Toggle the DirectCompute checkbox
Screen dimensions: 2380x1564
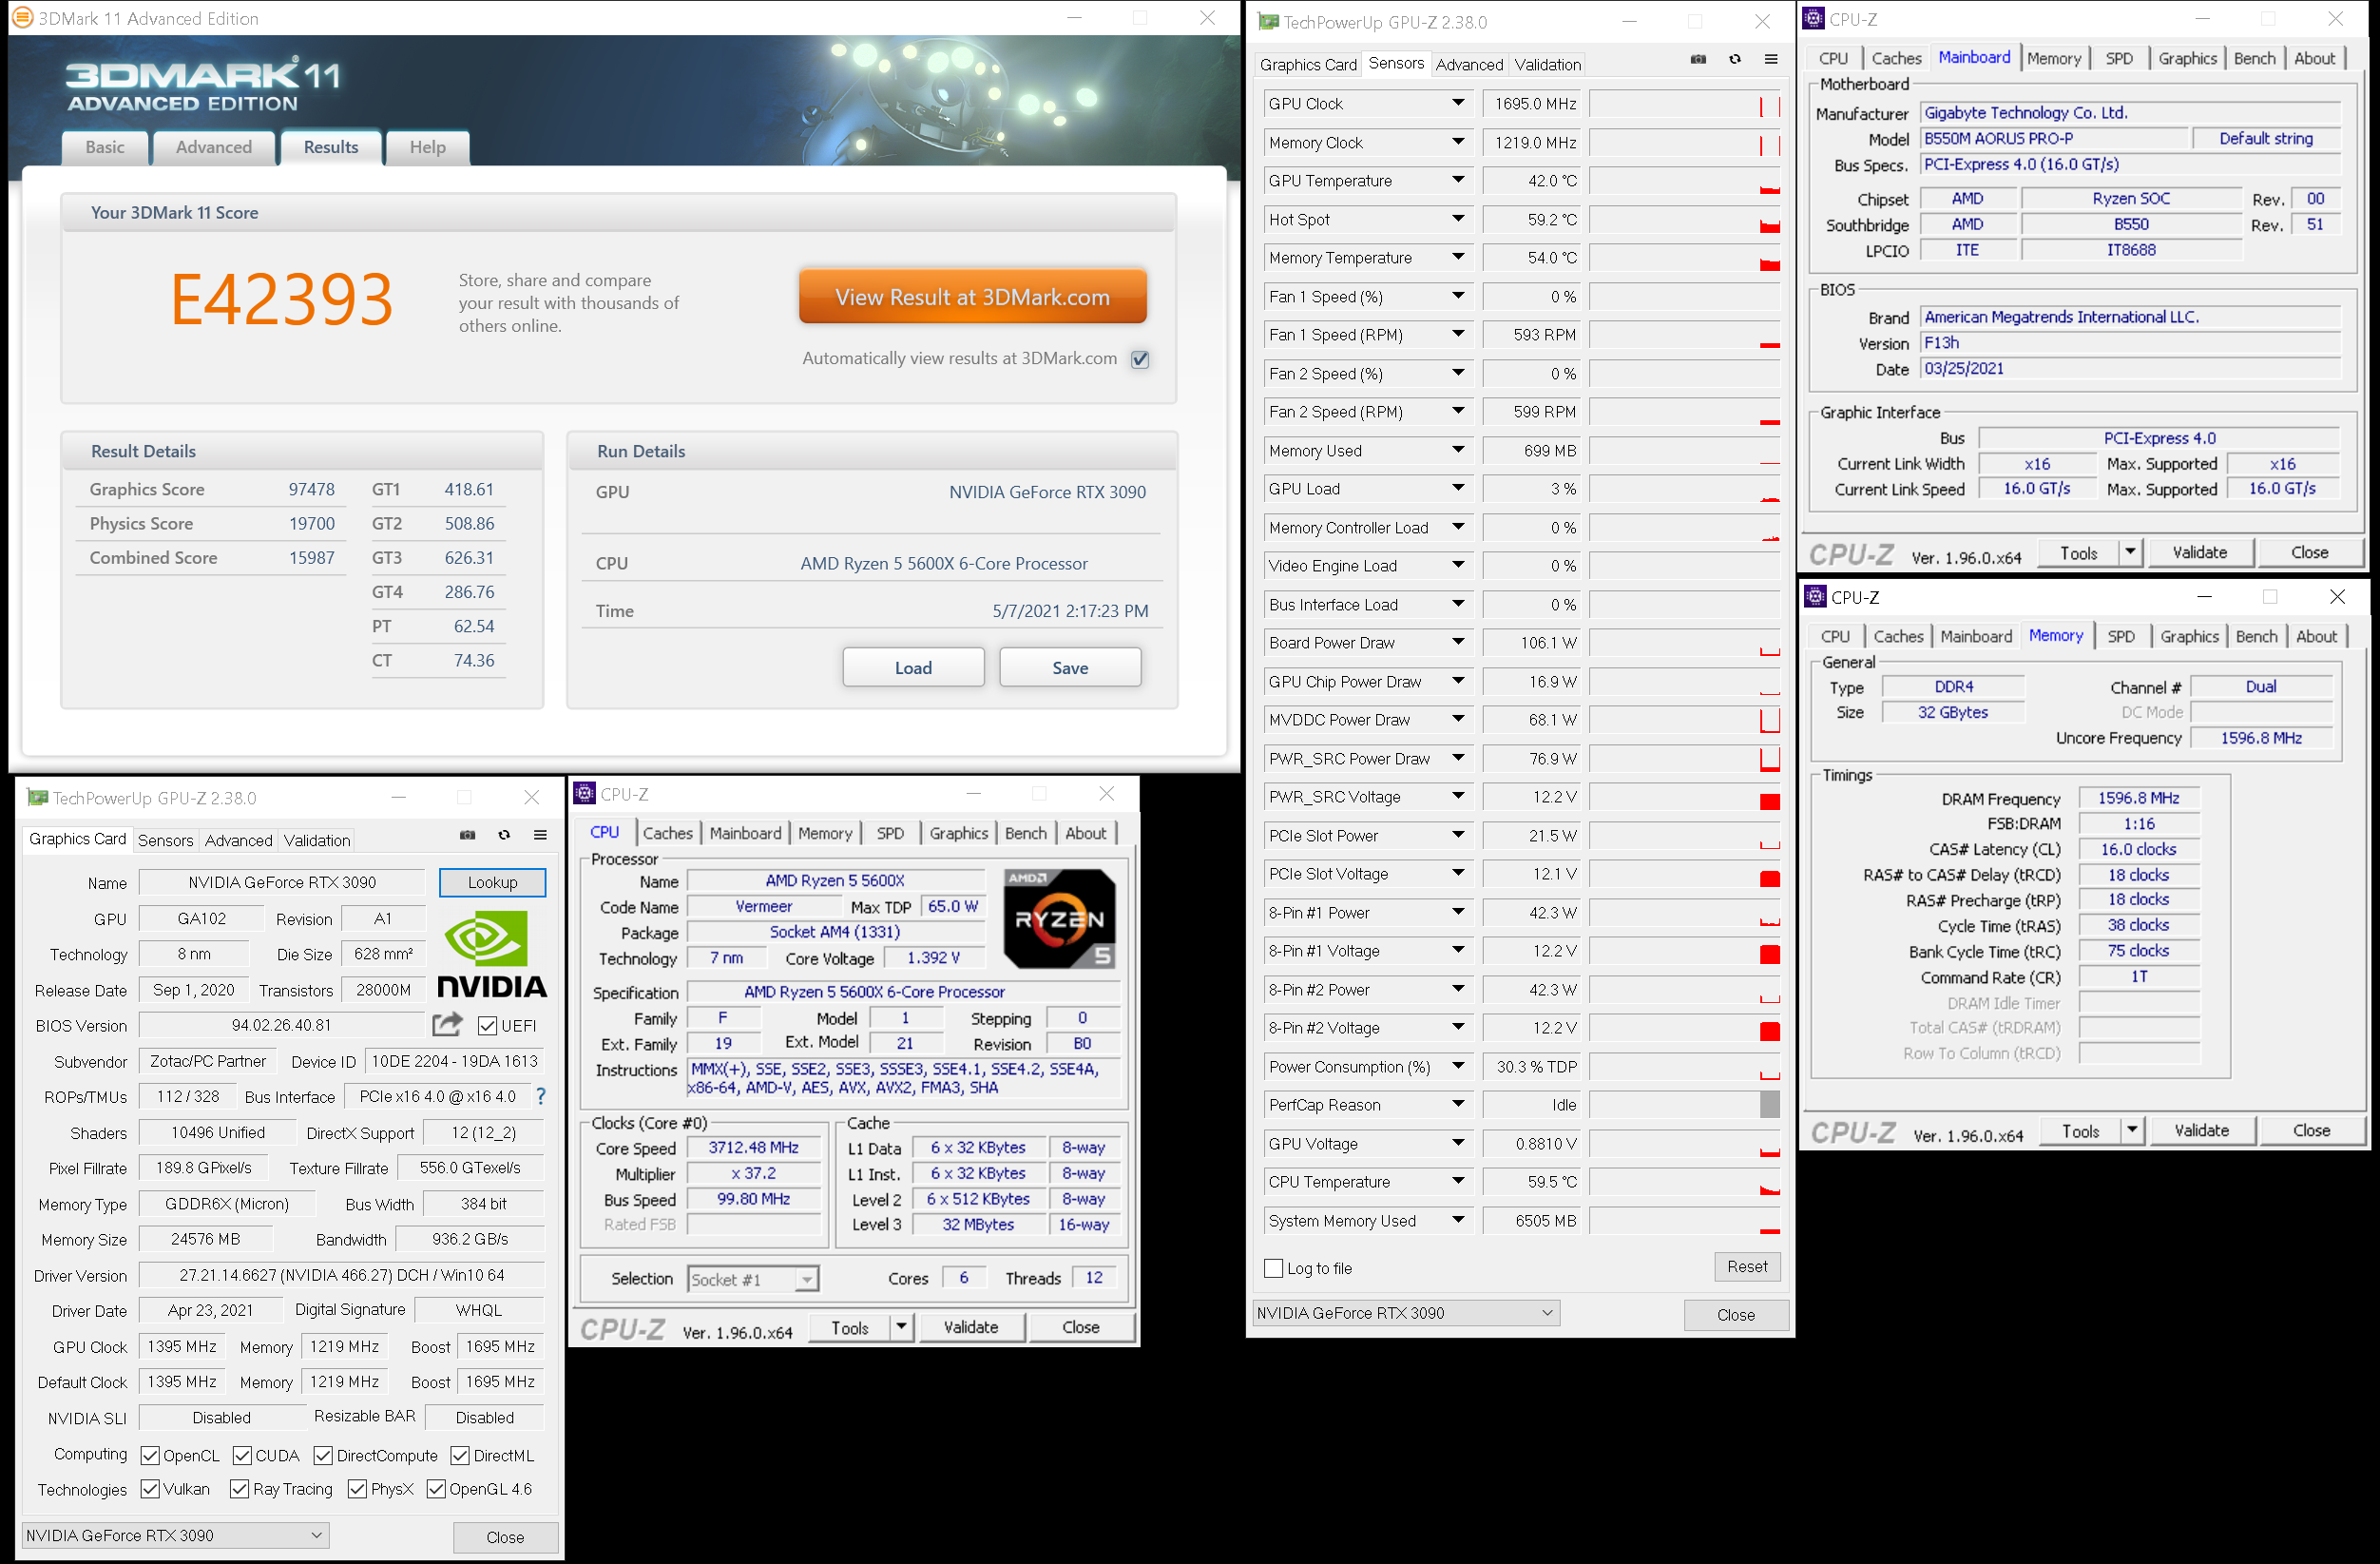tap(323, 1455)
